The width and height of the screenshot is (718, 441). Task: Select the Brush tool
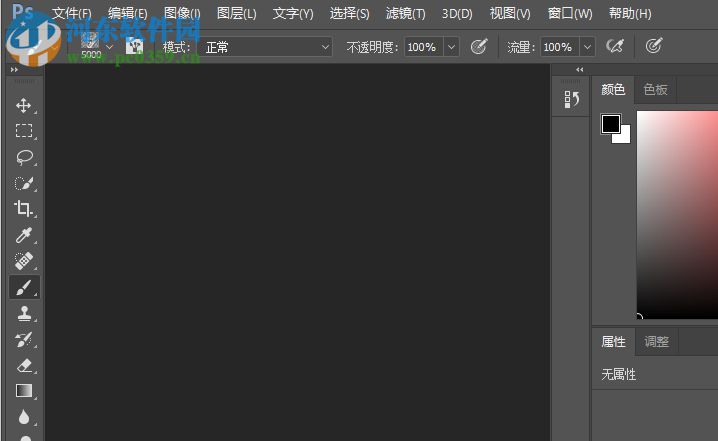[x=24, y=287]
